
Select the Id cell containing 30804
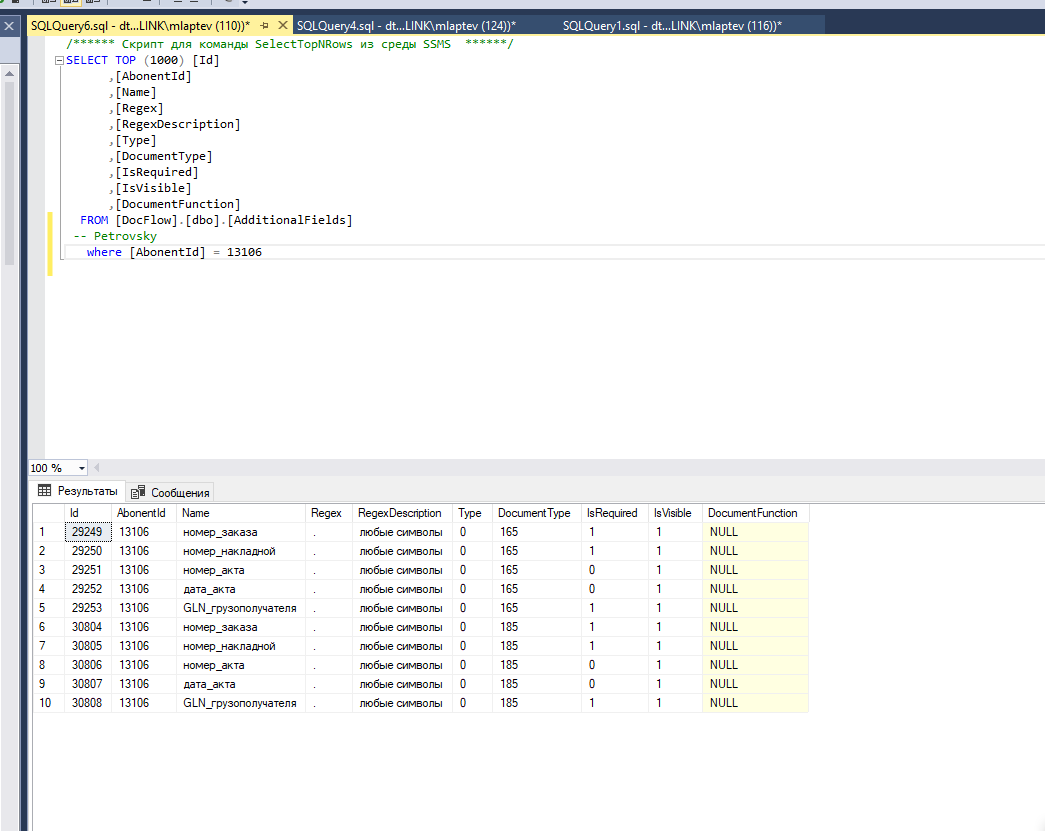pyautogui.click(x=86, y=627)
